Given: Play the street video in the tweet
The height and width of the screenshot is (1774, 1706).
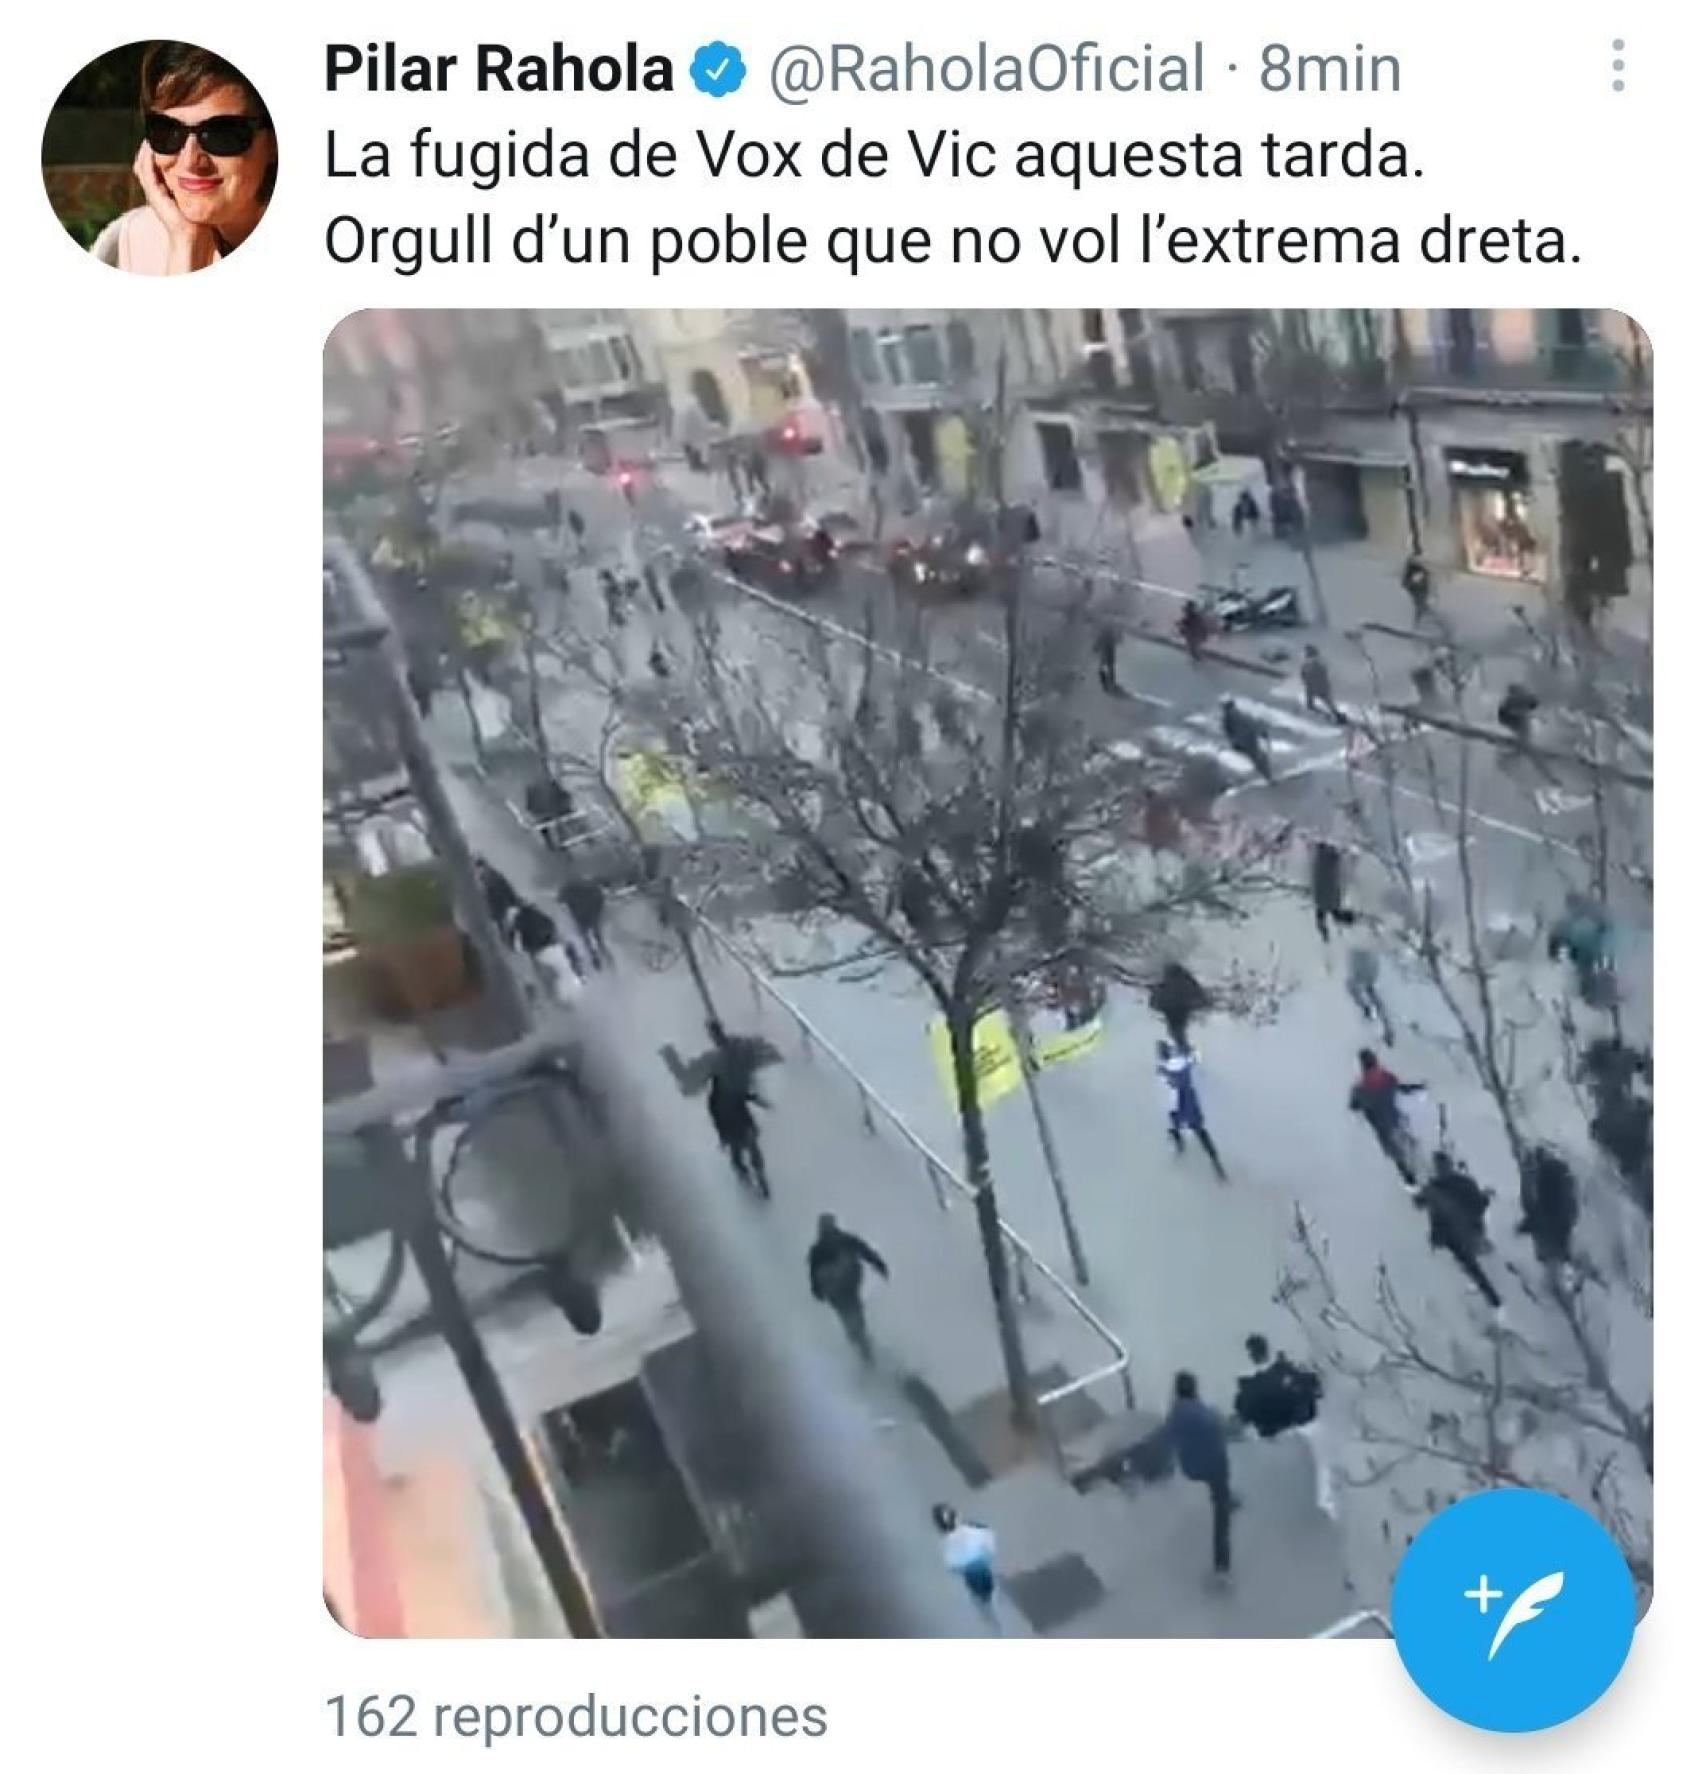Looking at the screenshot, I should (x=987, y=973).
